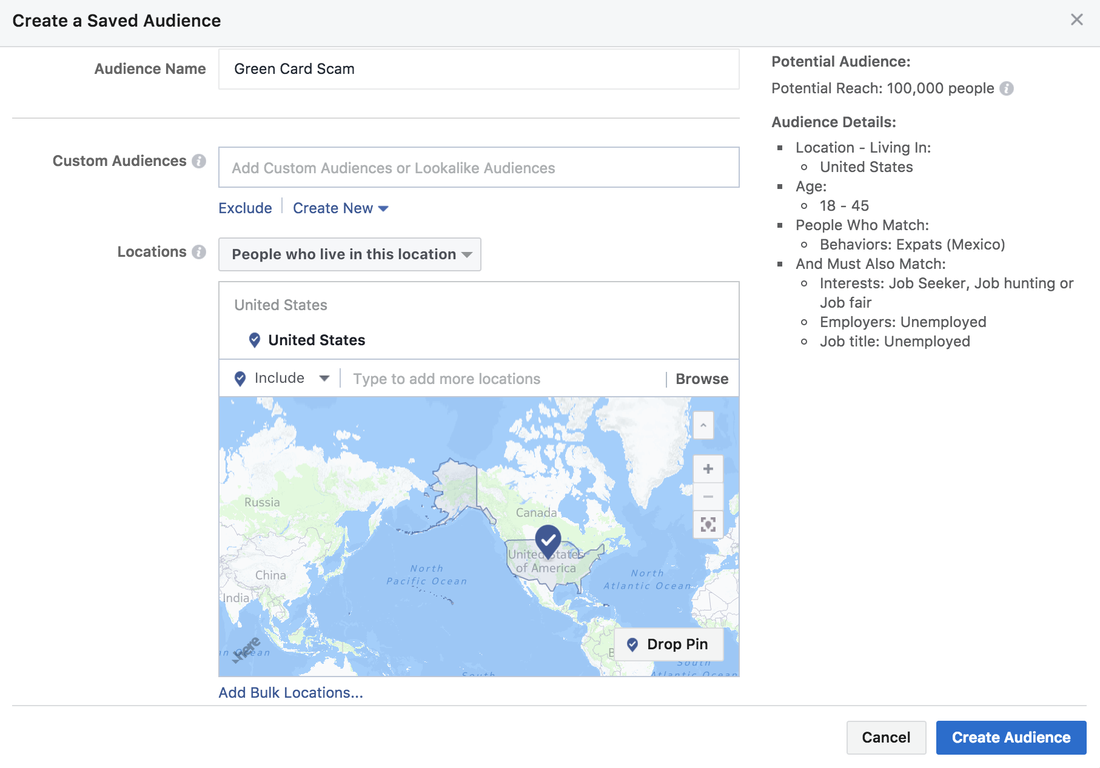Image resolution: width=1100 pixels, height=768 pixels.
Task: Collapse the map with the chevron button
Action: point(703,425)
